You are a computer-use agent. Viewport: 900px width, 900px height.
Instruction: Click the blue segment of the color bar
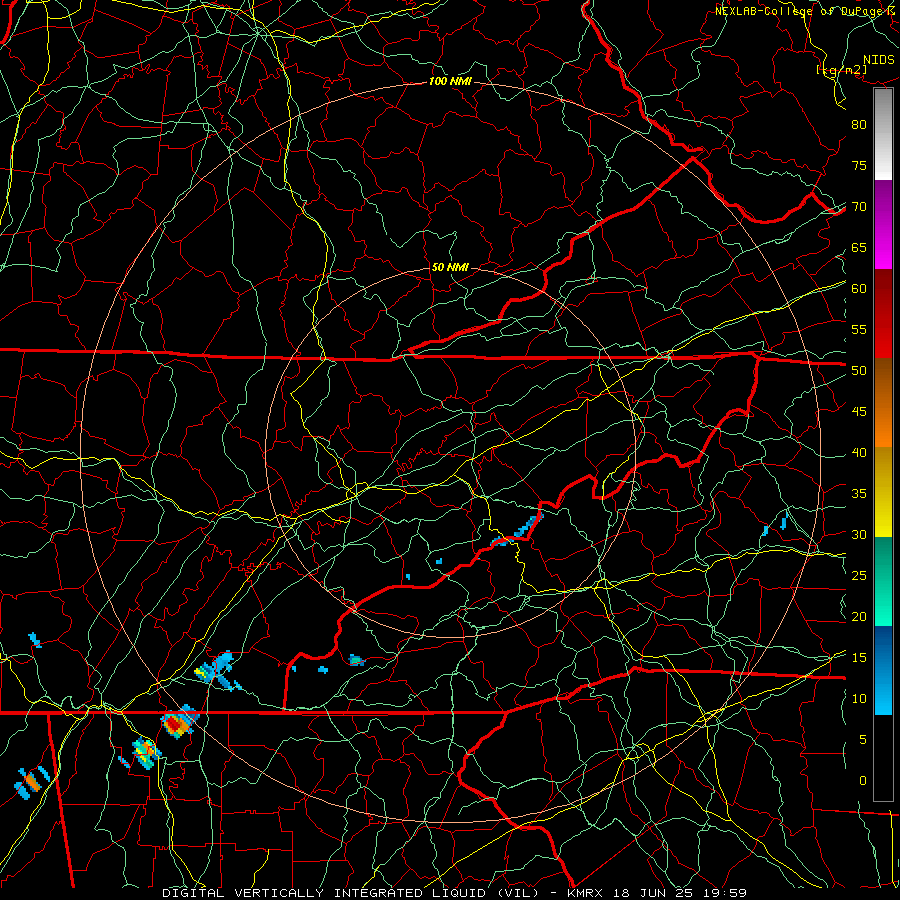point(883,670)
